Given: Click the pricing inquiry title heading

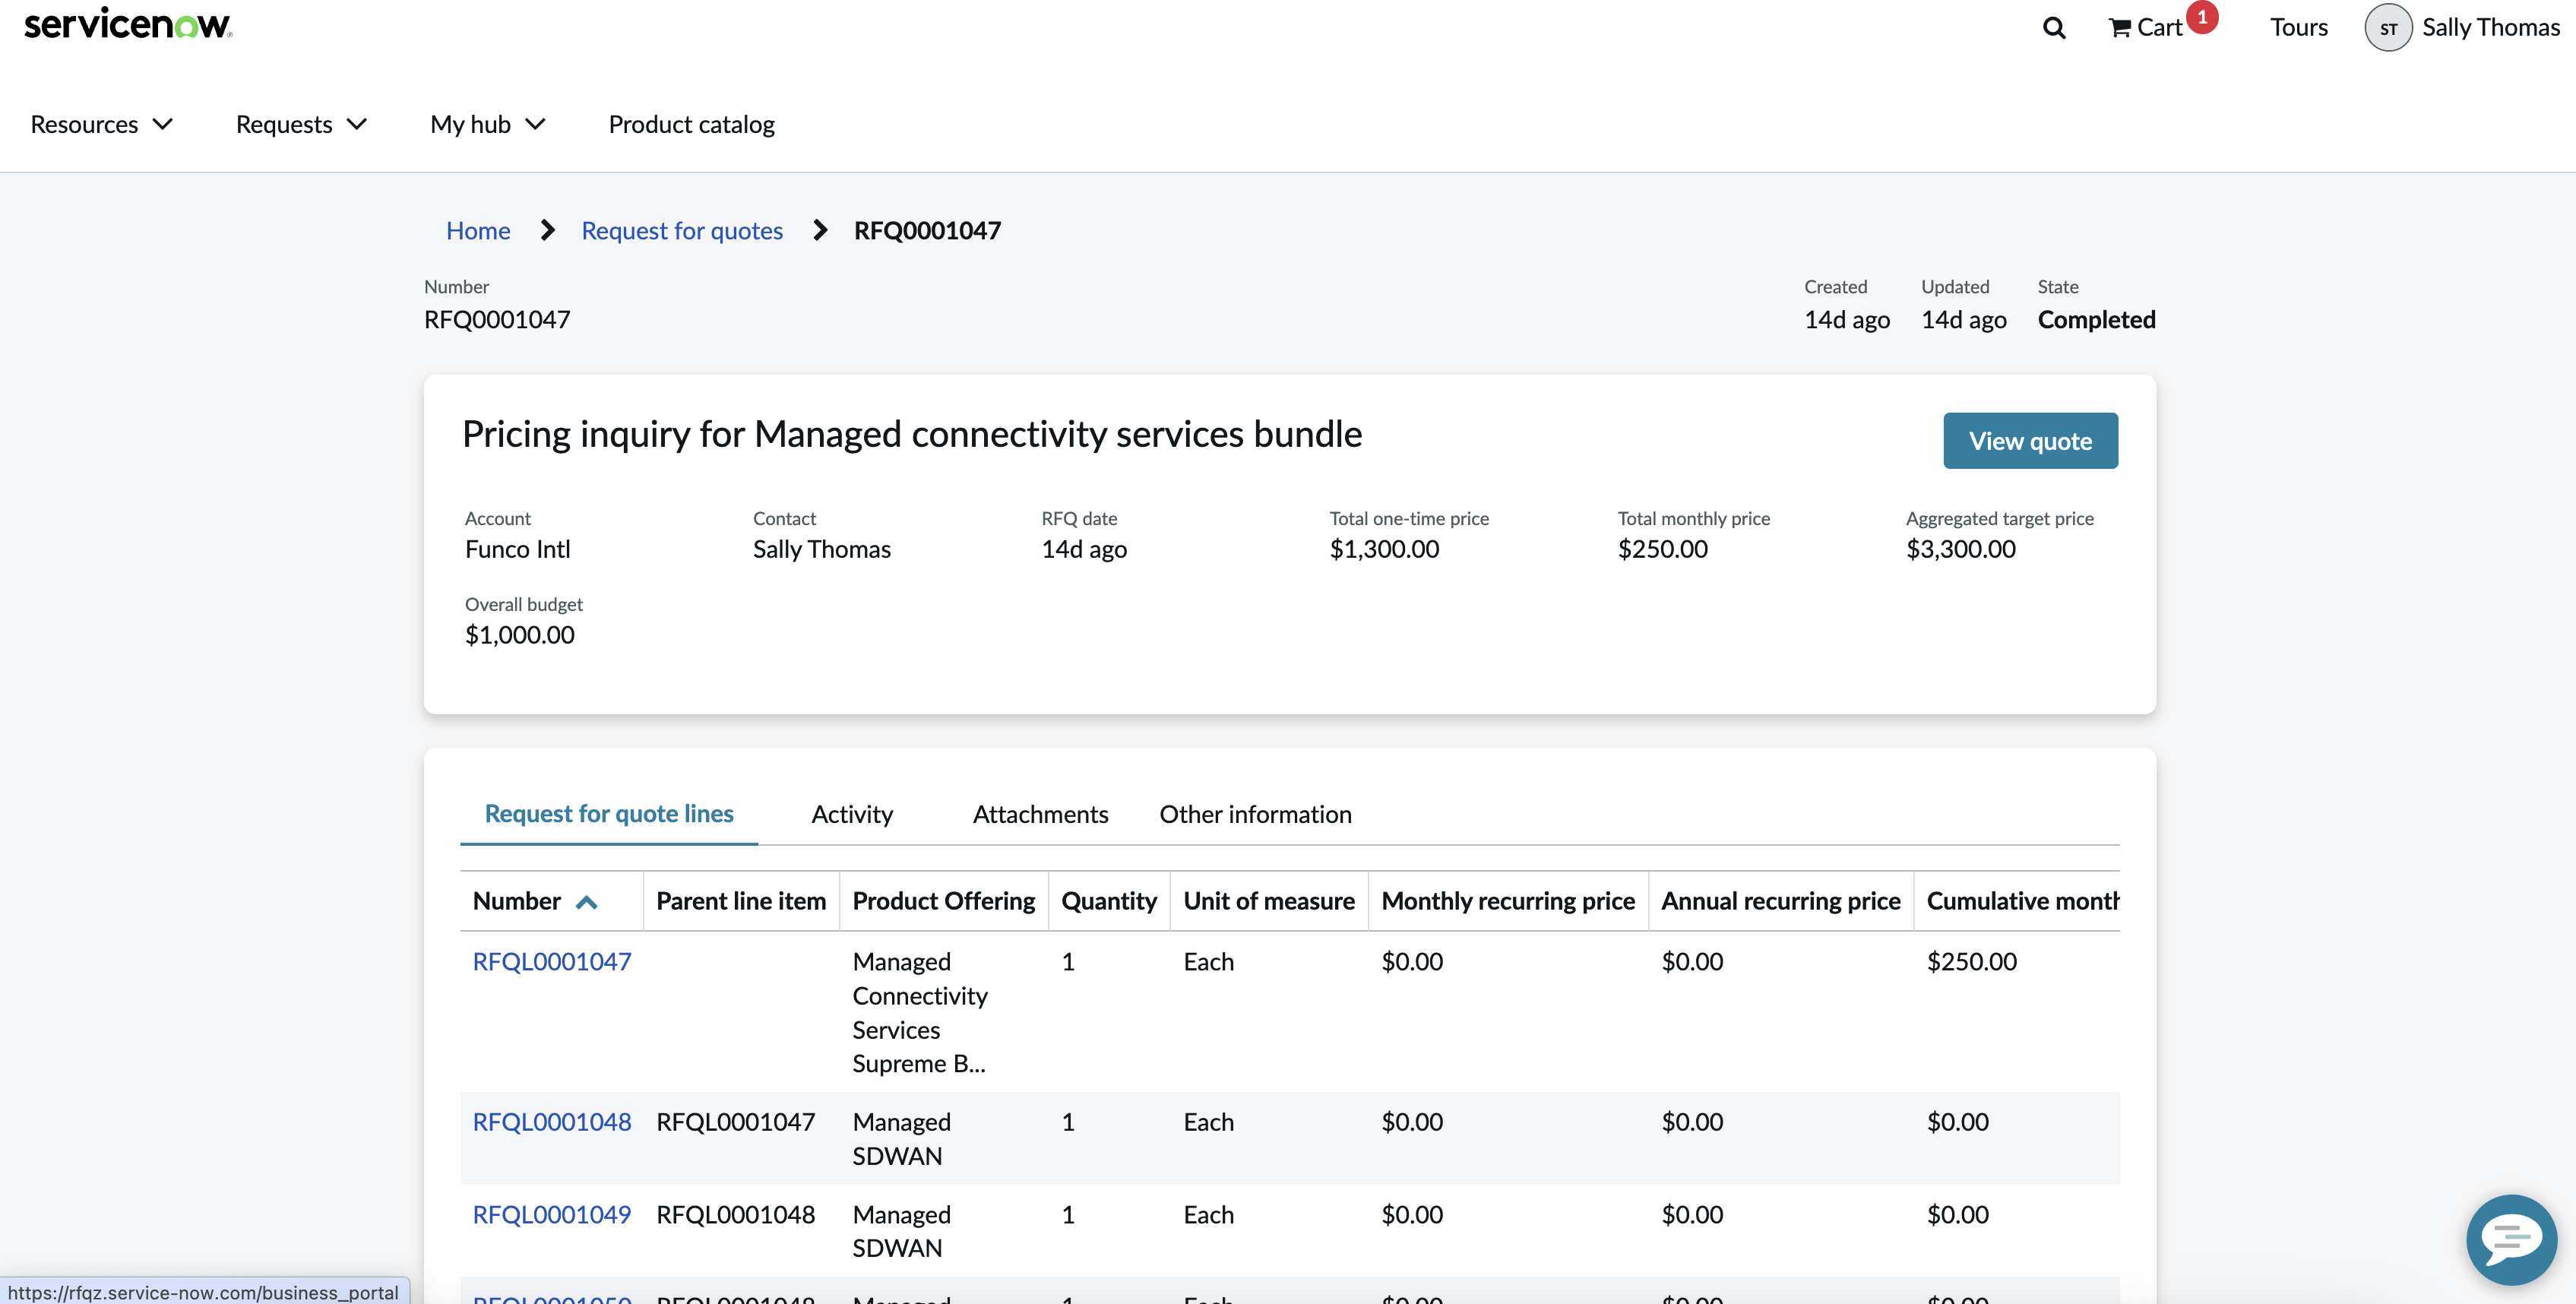Looking at the screenshot, I should (x=911, y=434).
